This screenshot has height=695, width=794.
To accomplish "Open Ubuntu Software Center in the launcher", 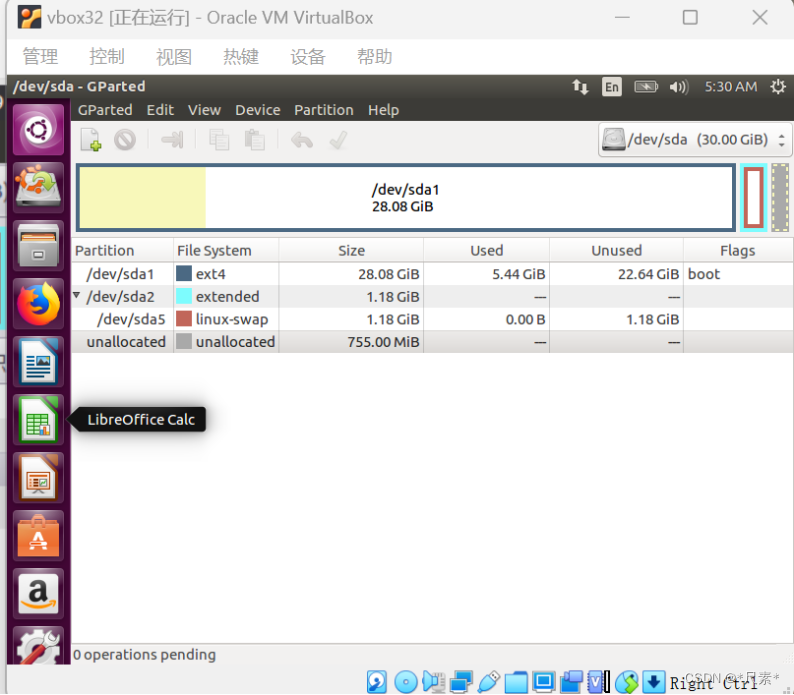I will point(38,535).
